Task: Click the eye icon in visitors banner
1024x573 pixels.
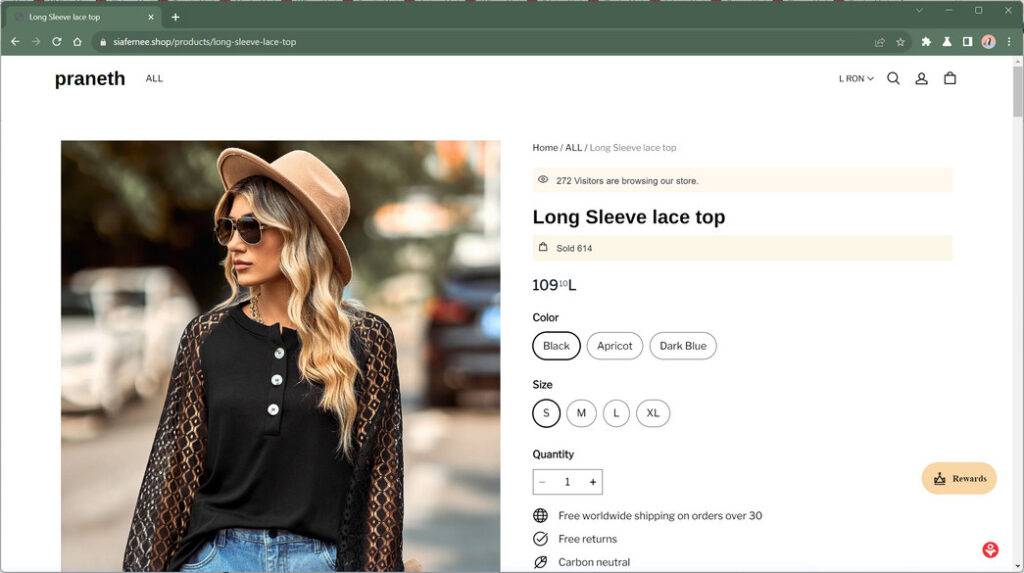Action: tap(543, 180)
